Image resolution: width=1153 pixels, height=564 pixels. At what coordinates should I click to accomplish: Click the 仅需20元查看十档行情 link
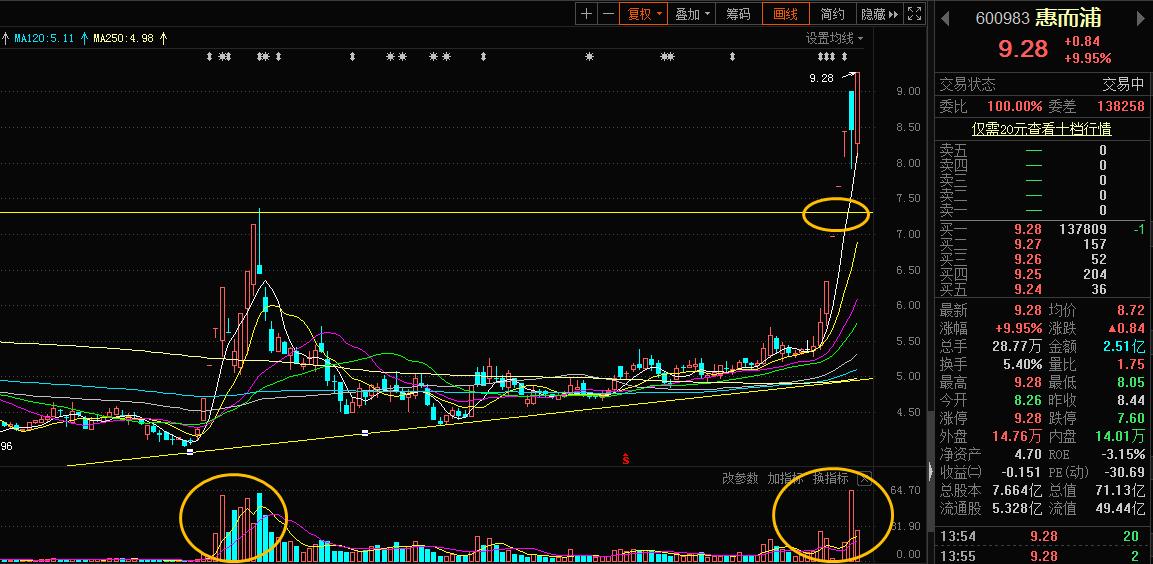pyautogui.click(x=1041, y=129)
